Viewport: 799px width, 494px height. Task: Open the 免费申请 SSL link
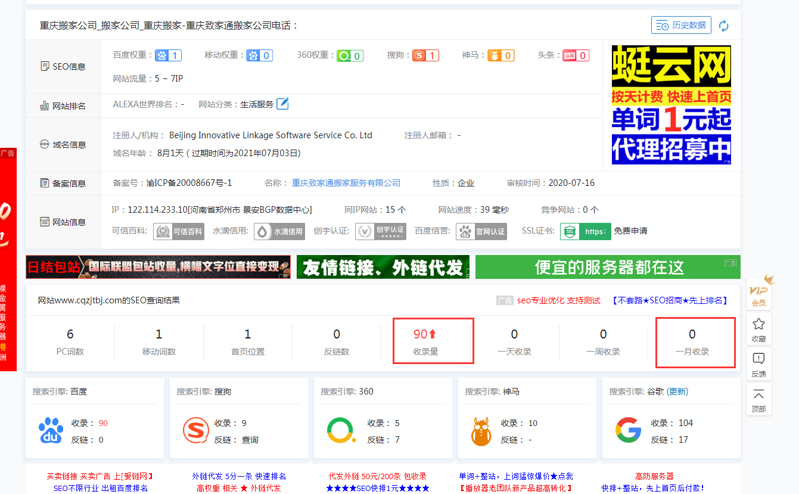(x=630, y=231)
